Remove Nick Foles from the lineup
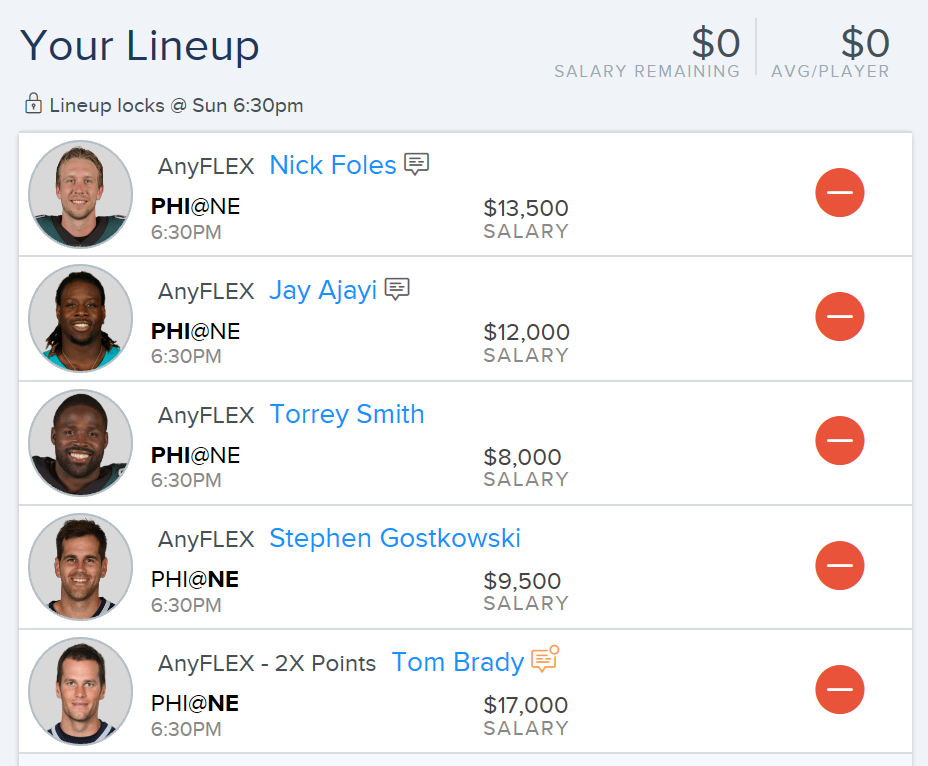The height and width of the screenshot is (766, 928). tap(839, 192)
